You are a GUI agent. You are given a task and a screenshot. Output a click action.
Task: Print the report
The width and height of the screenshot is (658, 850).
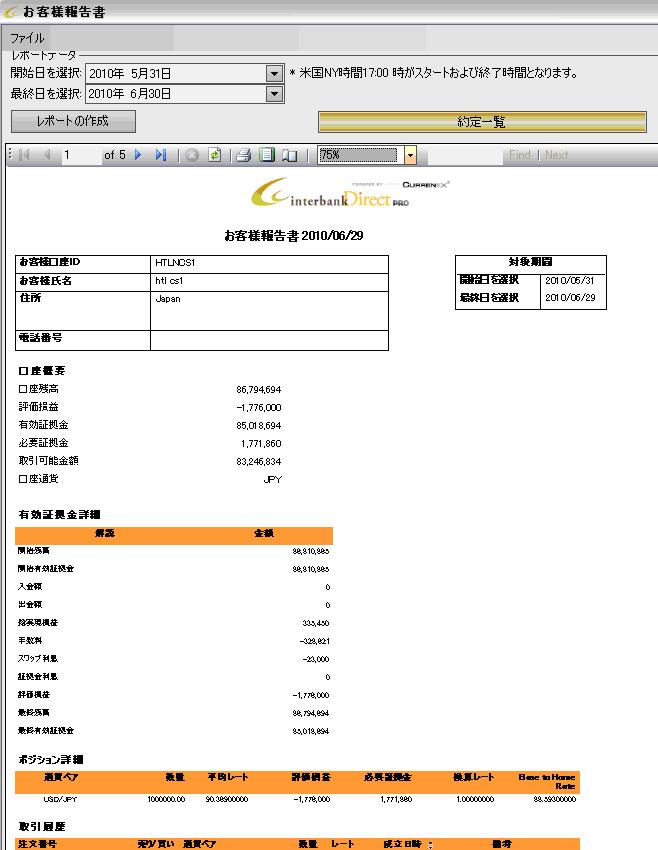pyautogui.click(x=243, y=155)
